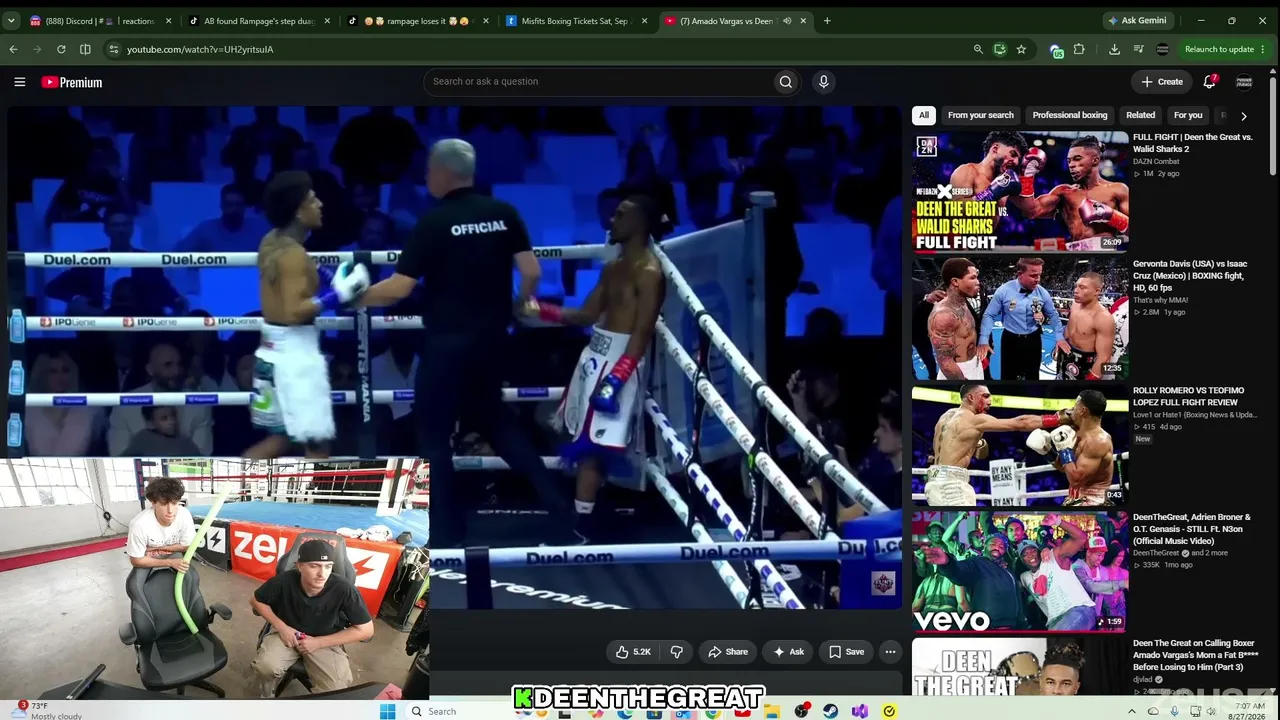Reload the YouTube page
Image resolution: width=1280 pixels, height=720 pixels.
pyautogui.click(x=61, y=49)
